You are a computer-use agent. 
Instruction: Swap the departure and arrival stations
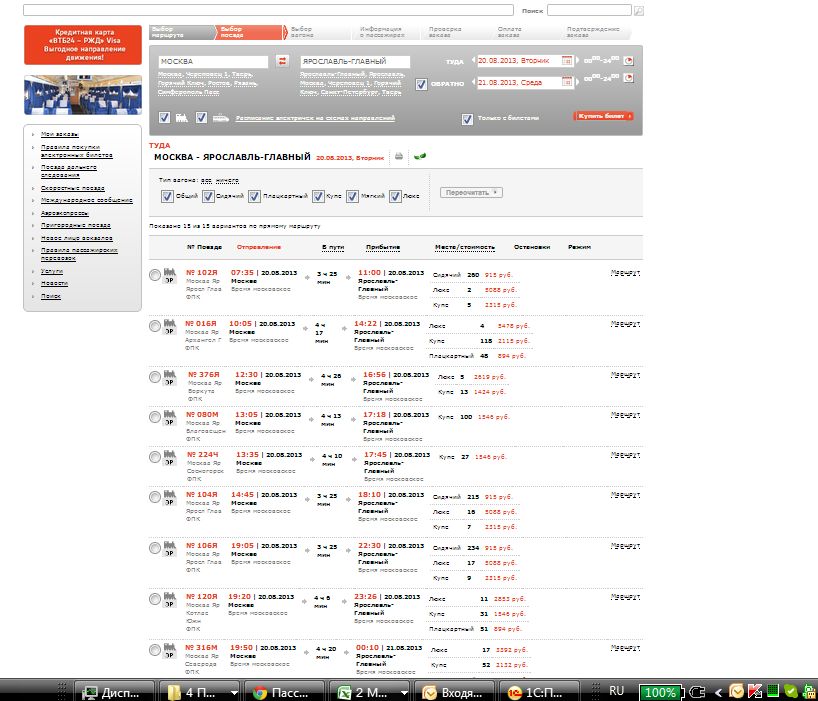point(282,62)
